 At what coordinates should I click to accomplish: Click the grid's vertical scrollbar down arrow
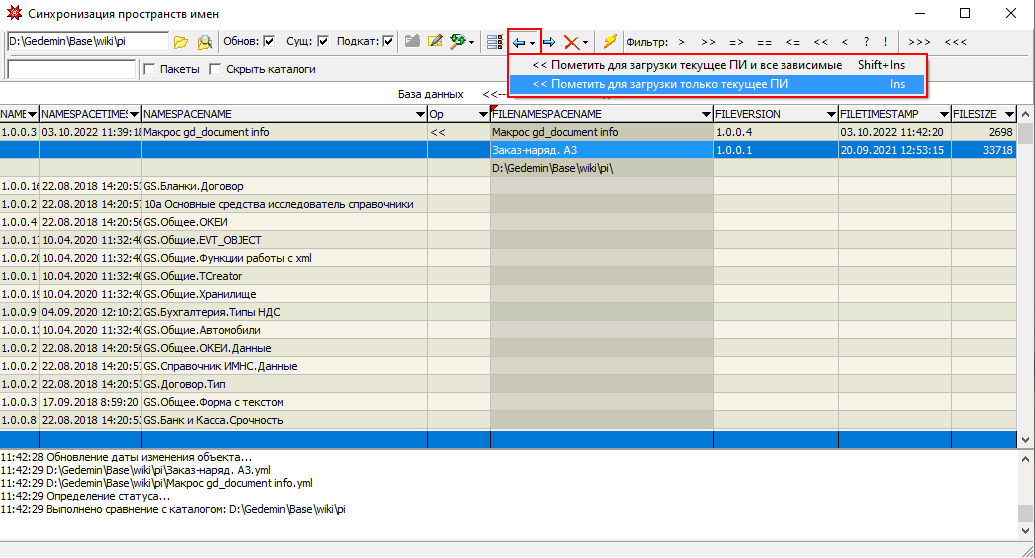click(1026, 439)
